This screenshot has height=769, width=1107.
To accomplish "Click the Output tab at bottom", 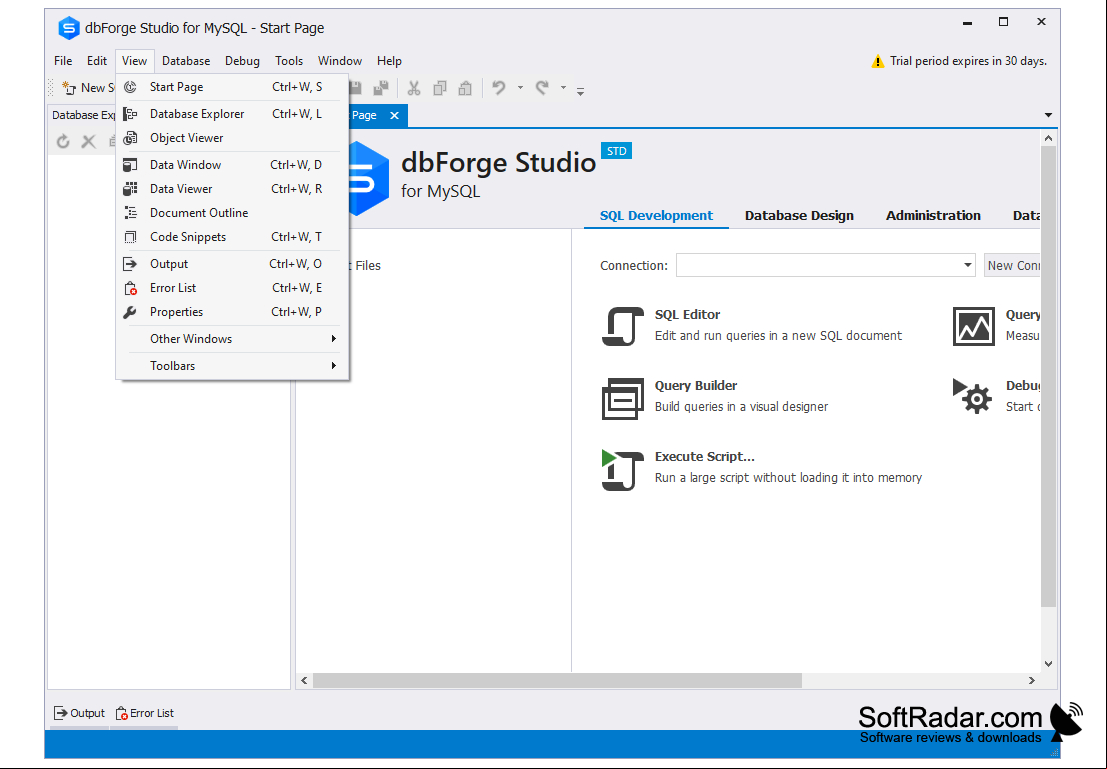I will pyautogui.click(x=80, y=713).
